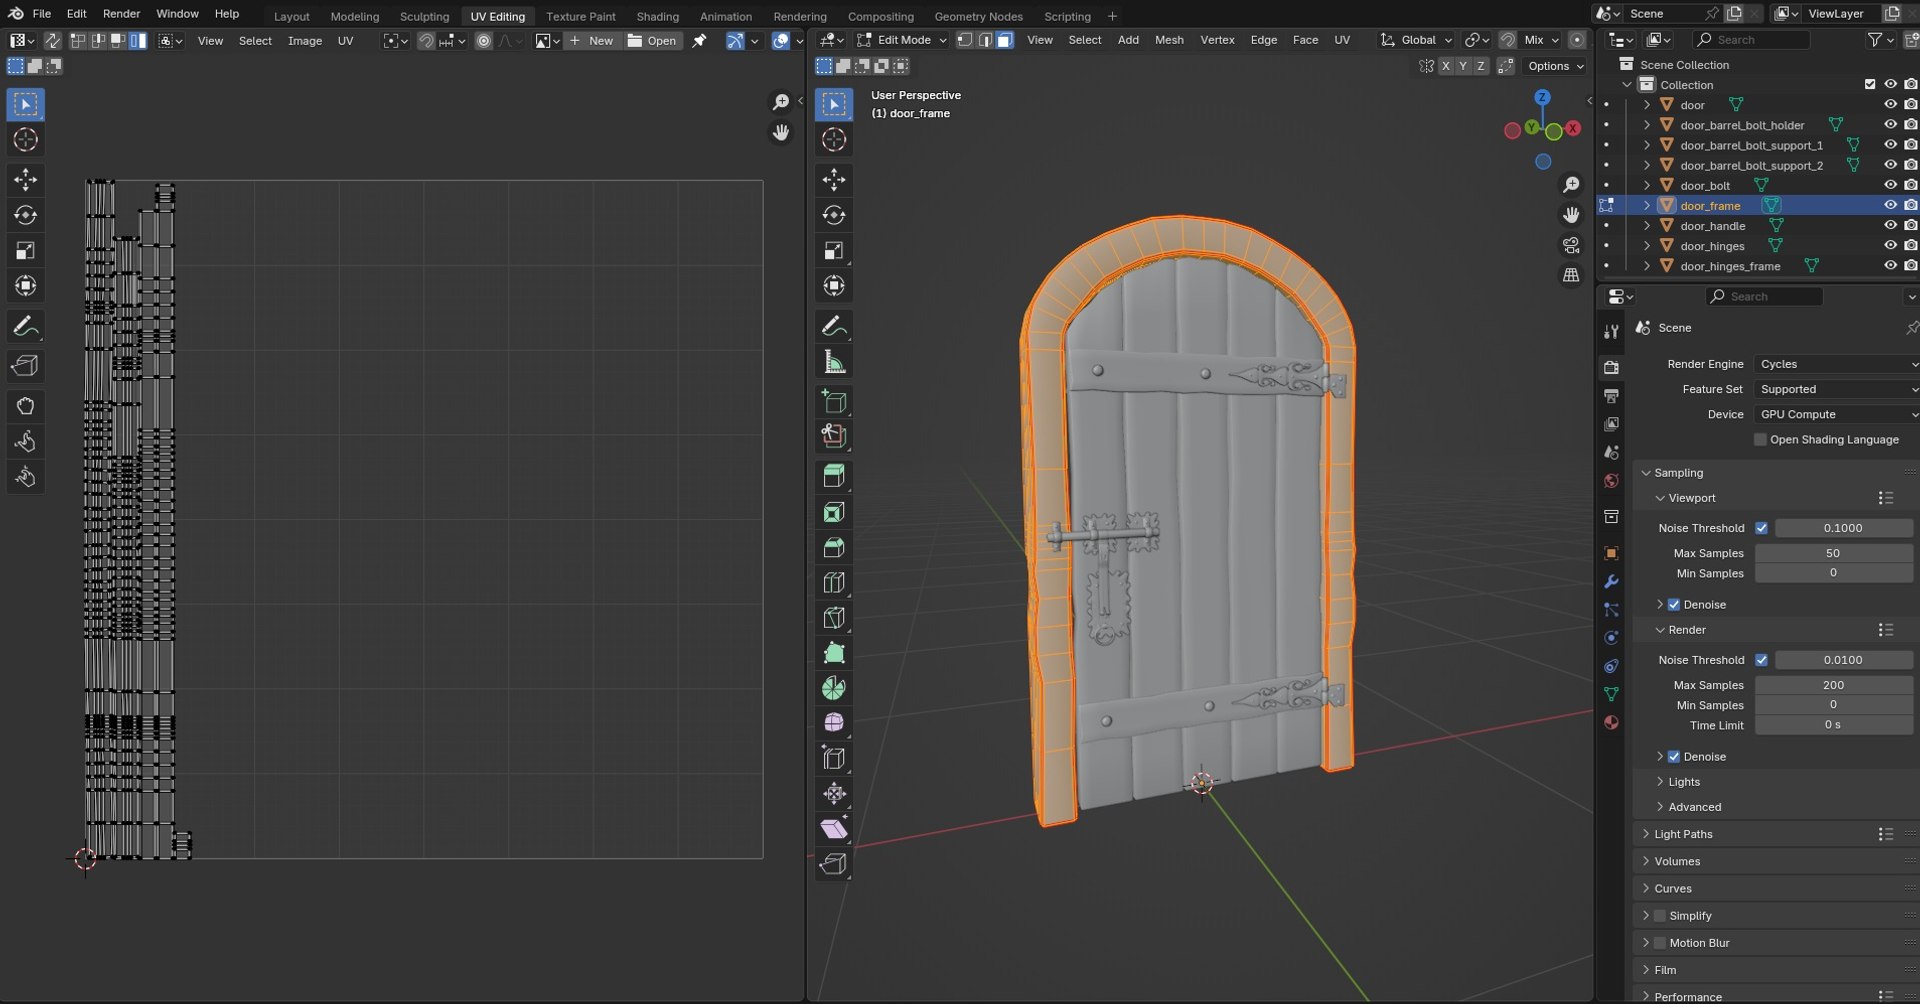Viewport: 1920px width, 1004px height.
Task: Toggle X axis mirror button
Action: tap(1445, 66)
